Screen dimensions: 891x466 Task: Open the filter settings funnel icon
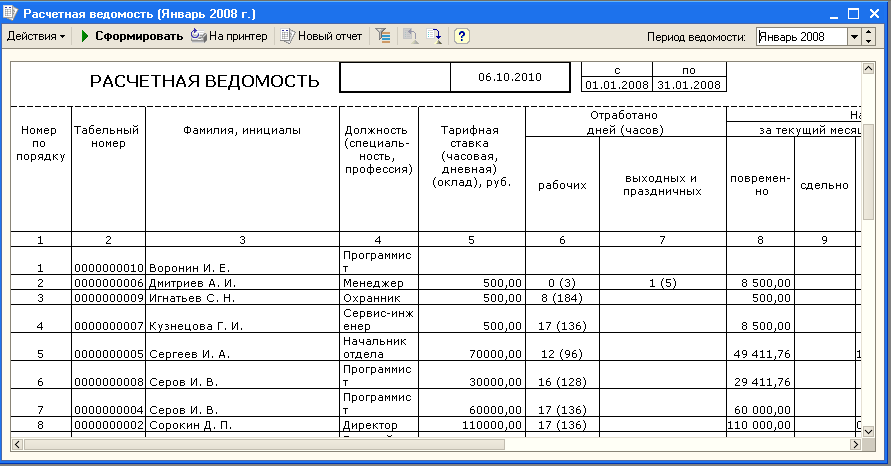point(383,36)
